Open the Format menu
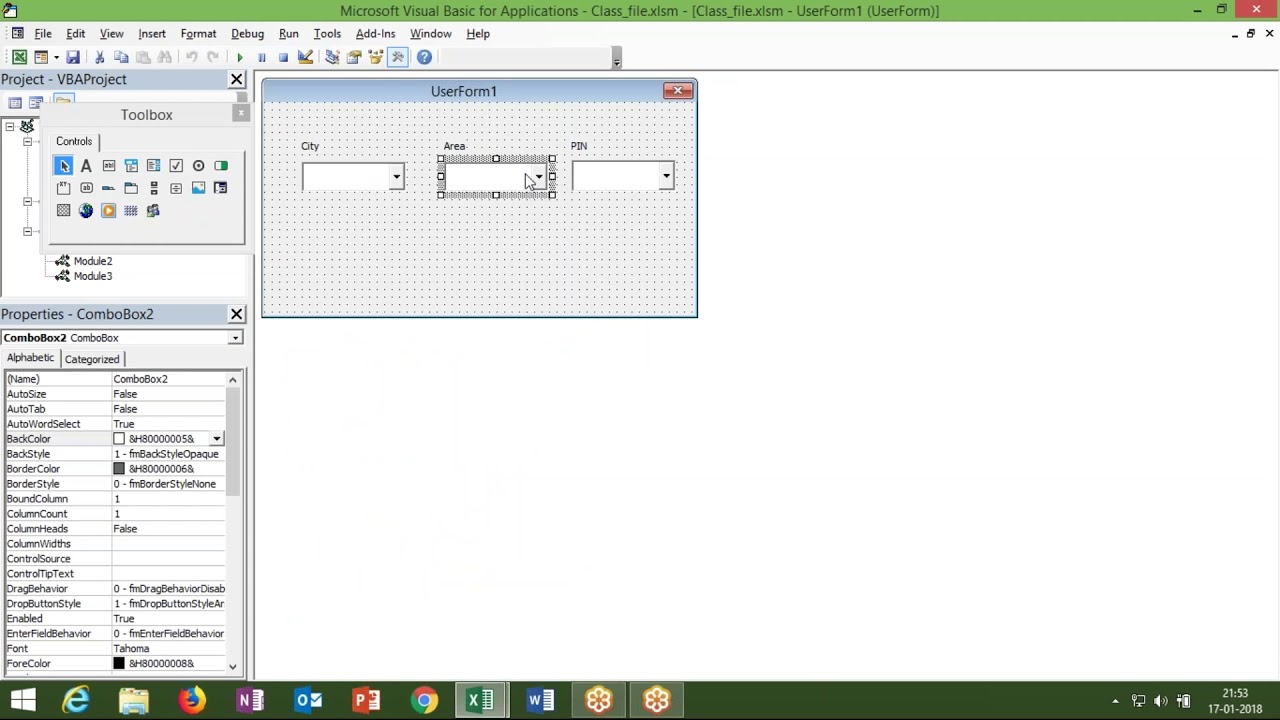Image resolution: width=1280 pixels, height=720 pixels. 198,34
